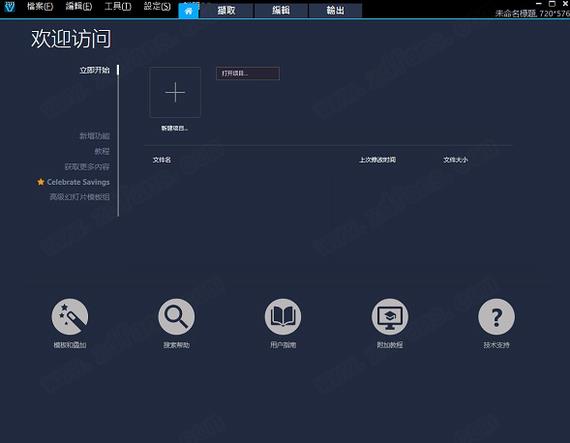Open the monitor additional tutorials icon
The width and height of the screenshot is (570, 443).
tap(390, 317)
